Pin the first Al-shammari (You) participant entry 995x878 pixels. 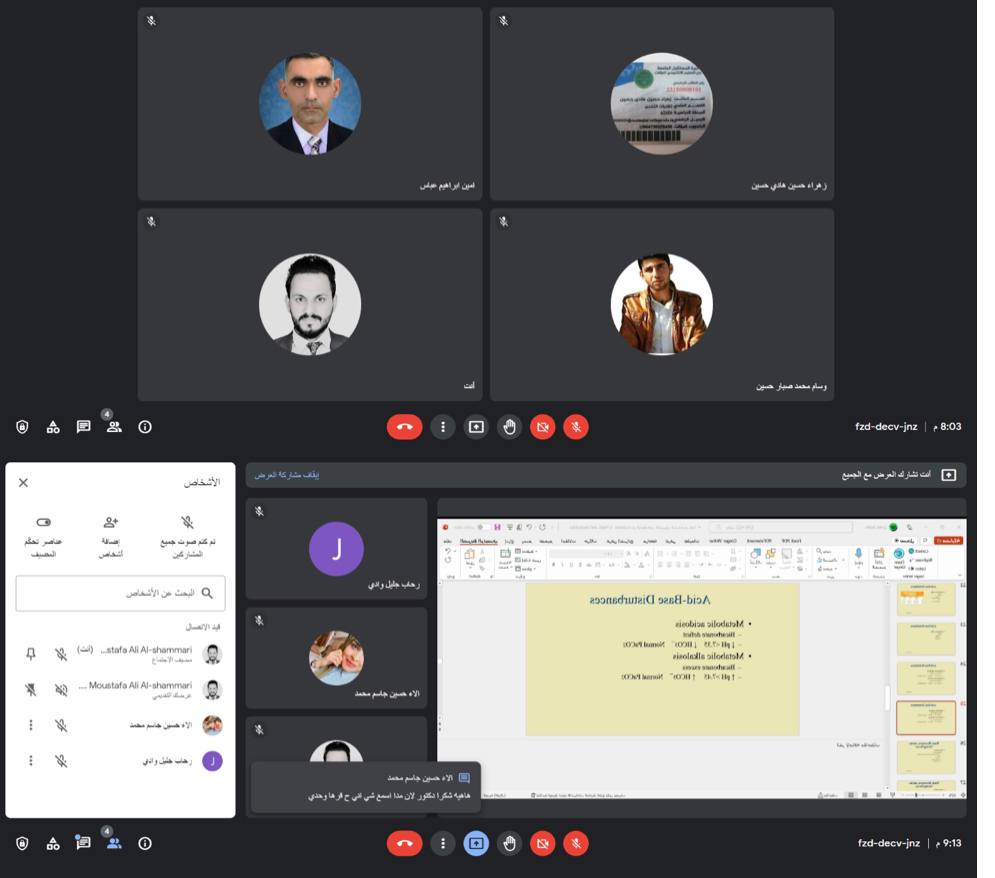(31, 654)
